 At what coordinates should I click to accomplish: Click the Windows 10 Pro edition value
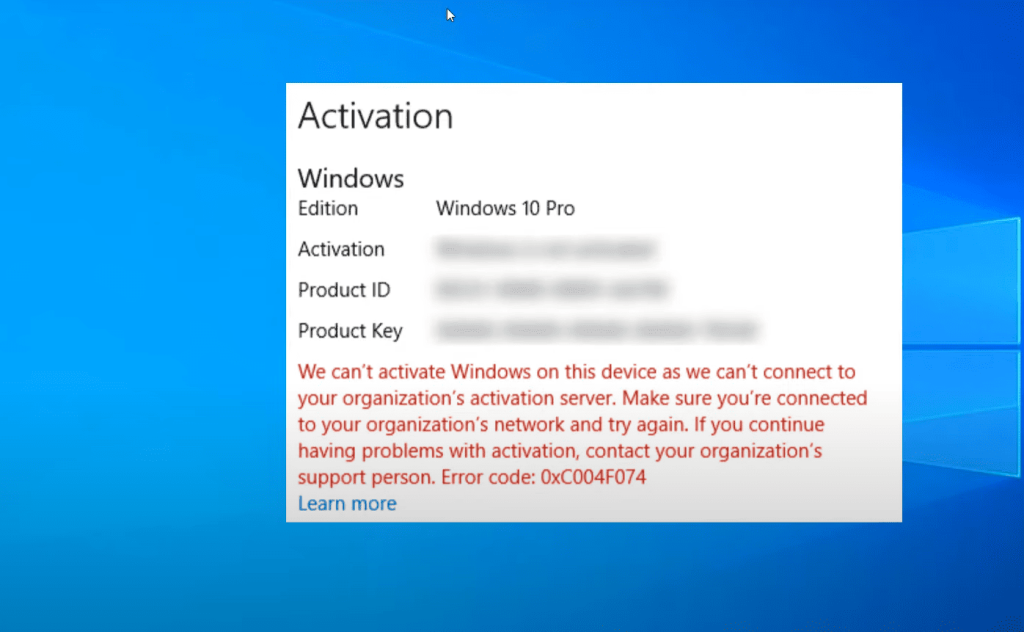(504, 209)
